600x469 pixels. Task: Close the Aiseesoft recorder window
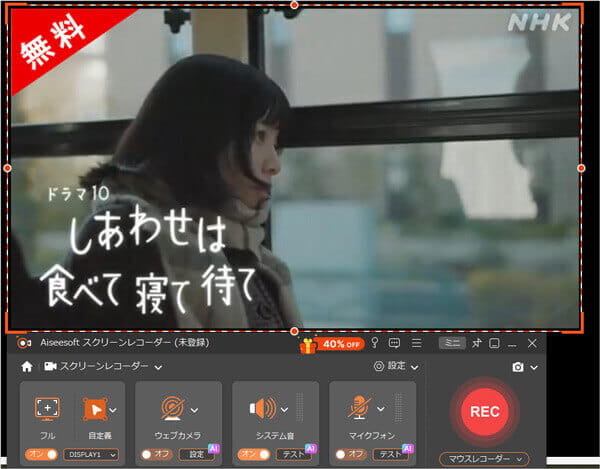pos(532,344)
